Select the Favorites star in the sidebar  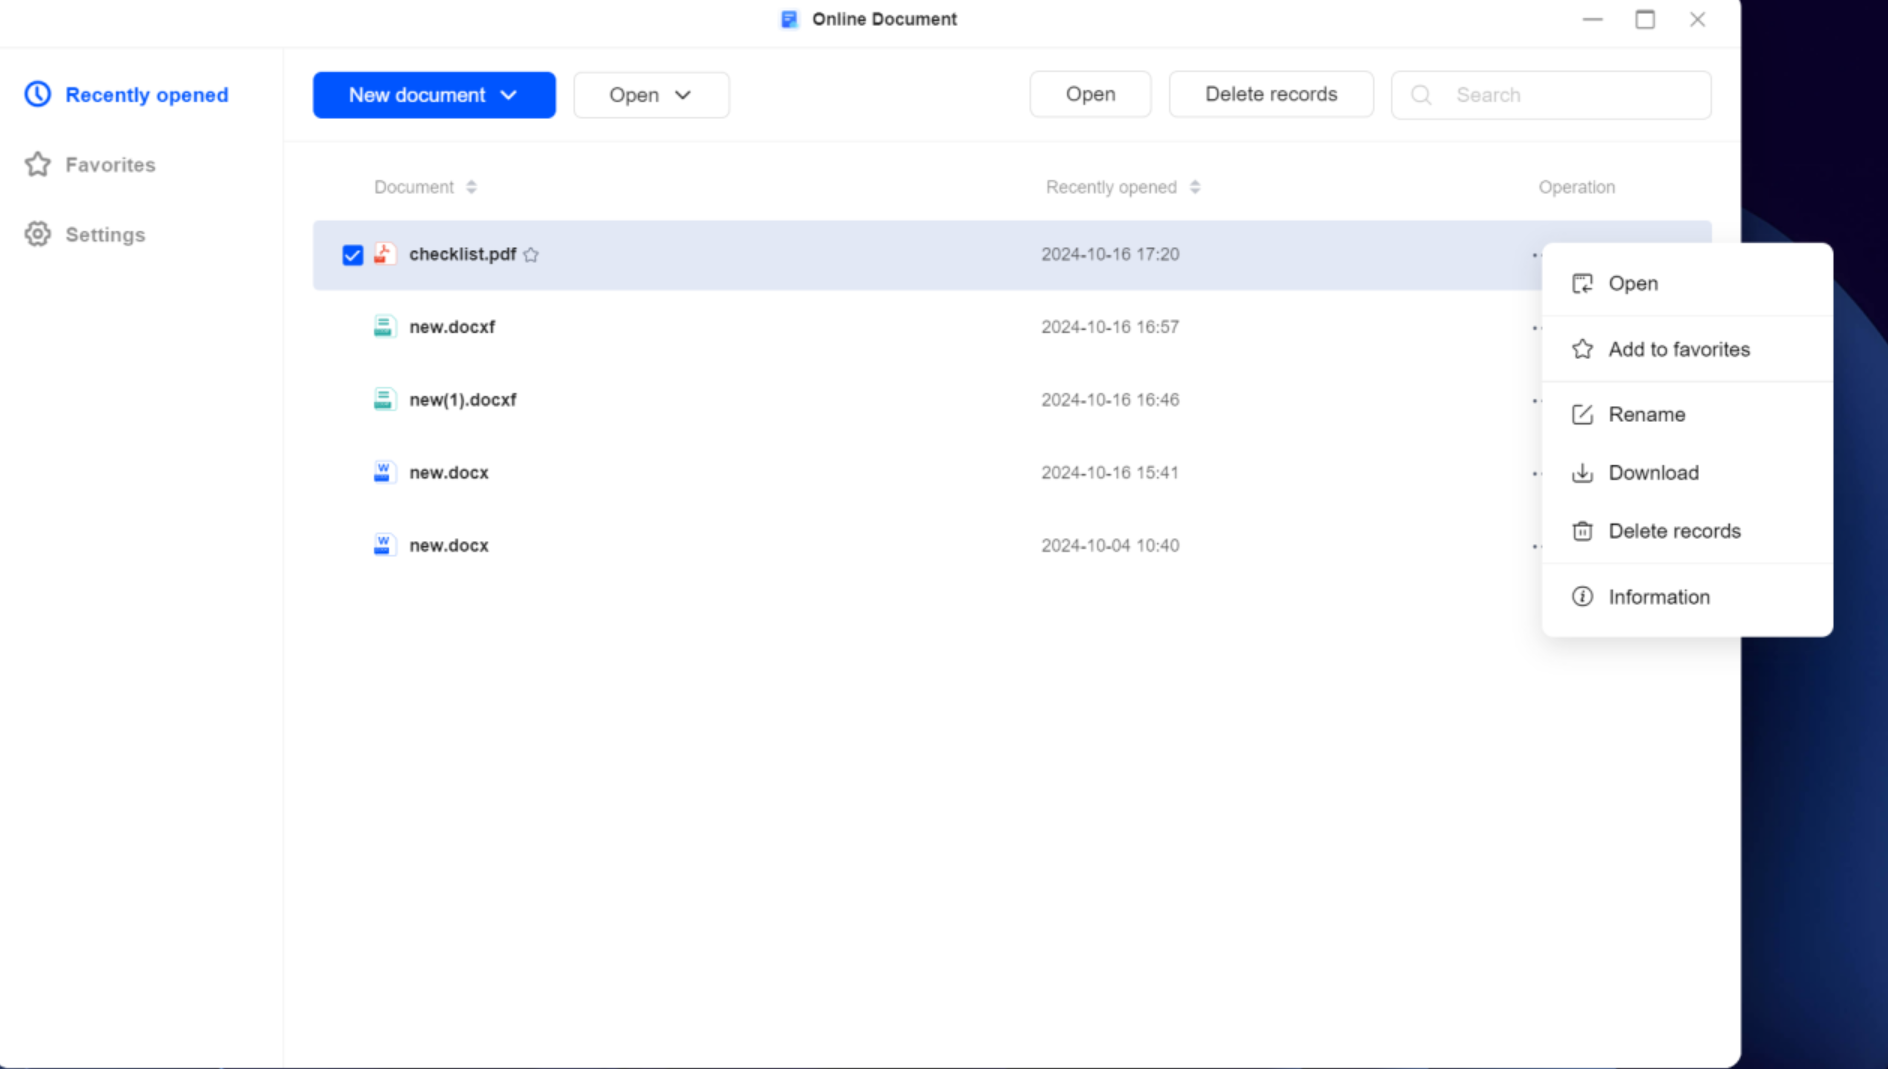[37, 164]
